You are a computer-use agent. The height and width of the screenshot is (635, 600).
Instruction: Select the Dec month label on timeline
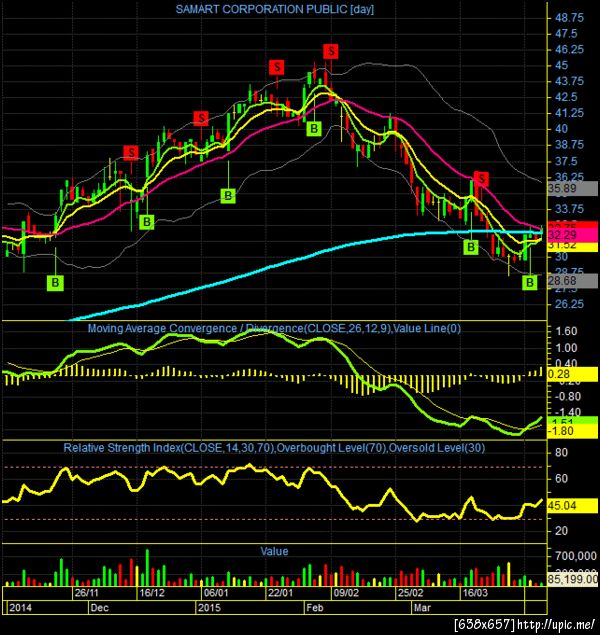point(99,607)
